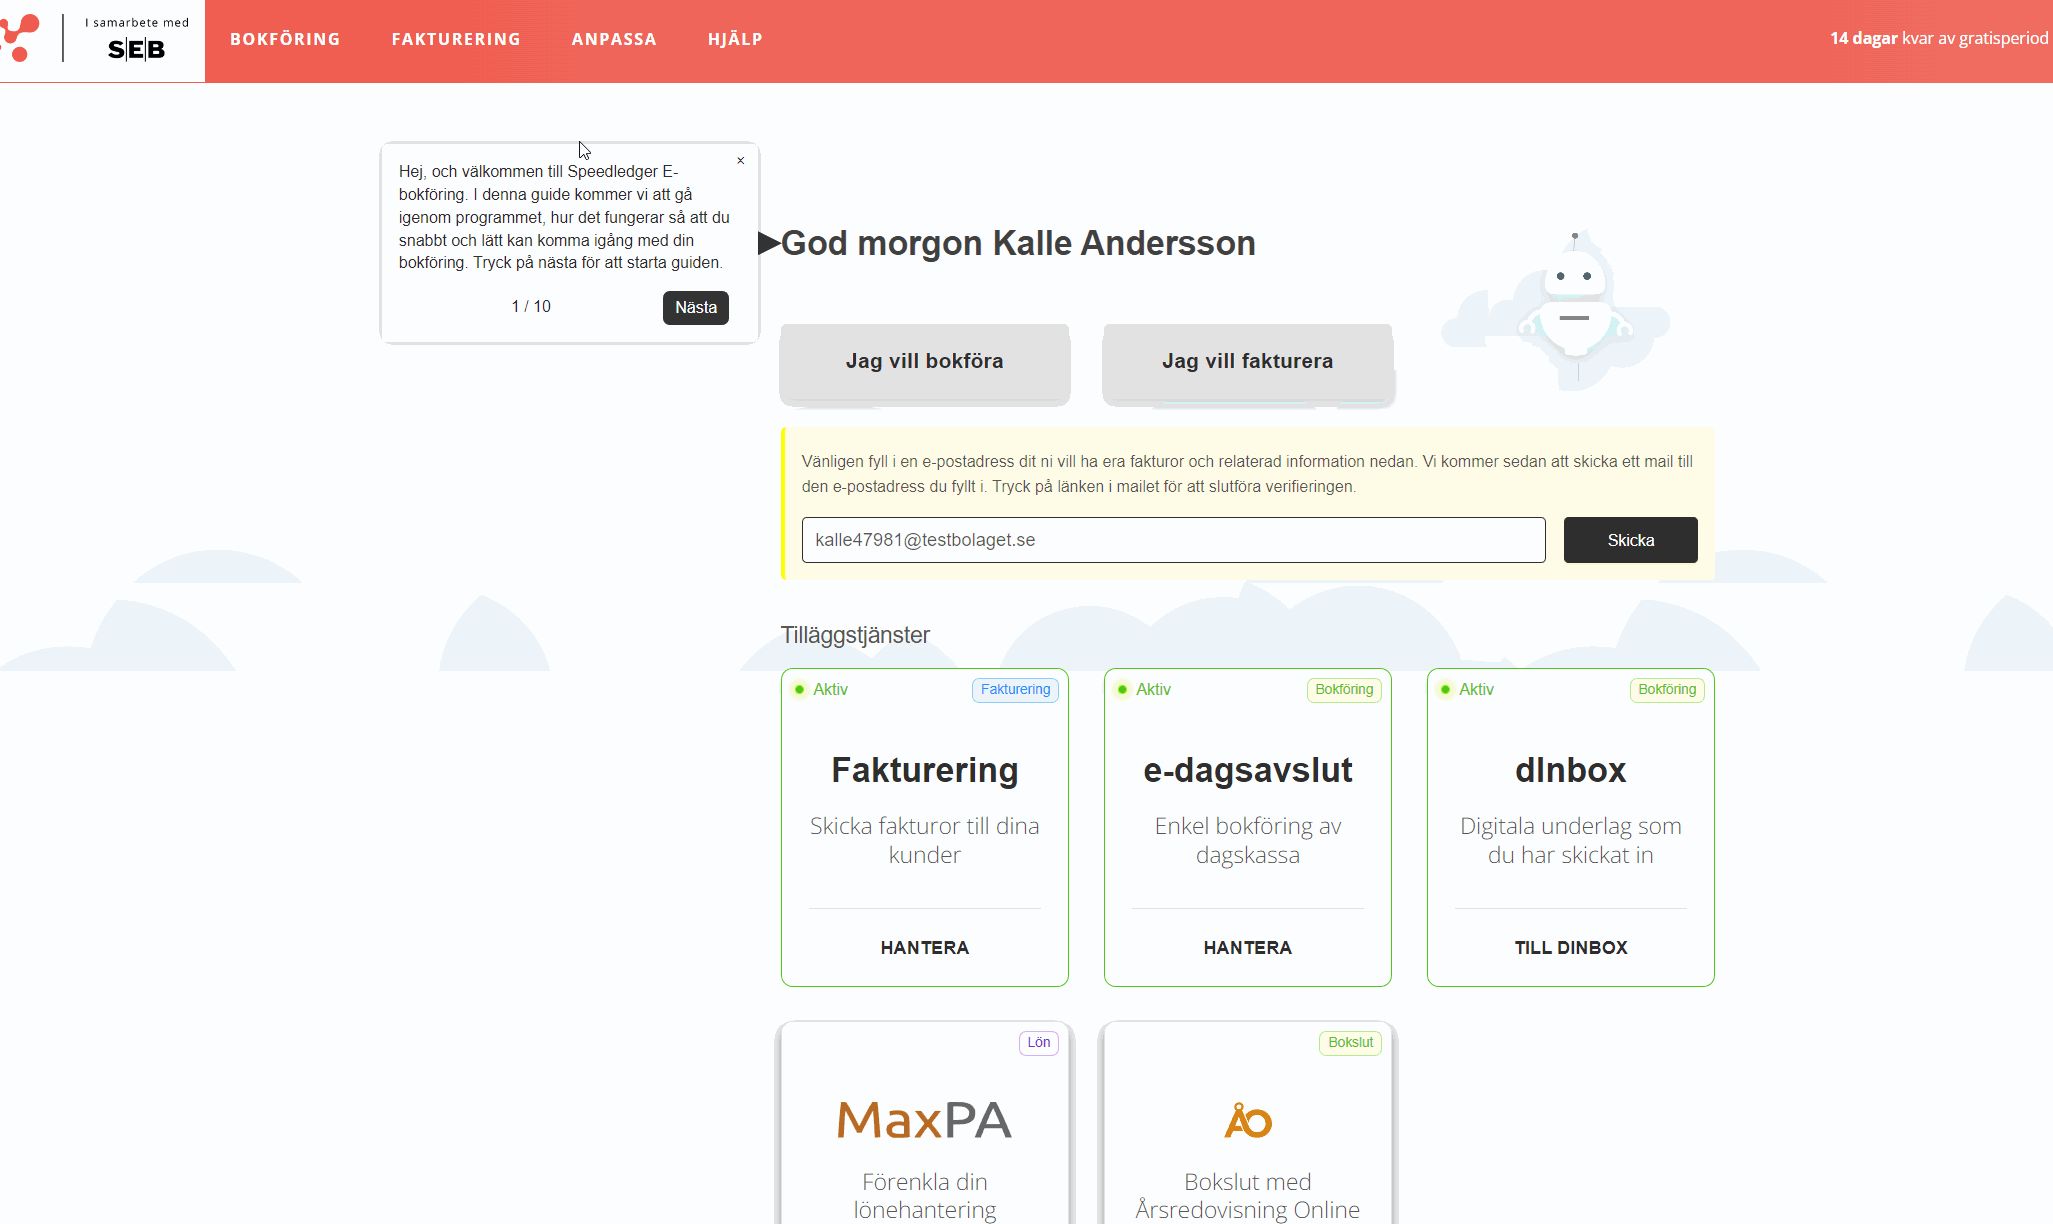Click 'Skicka fakturor till dina kunder' description
The image size is (2053, 1224).
click(x=925, y=841)
